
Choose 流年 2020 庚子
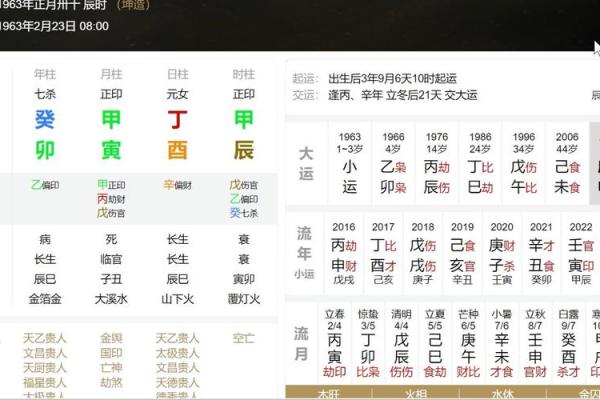[x=502, y=253]
